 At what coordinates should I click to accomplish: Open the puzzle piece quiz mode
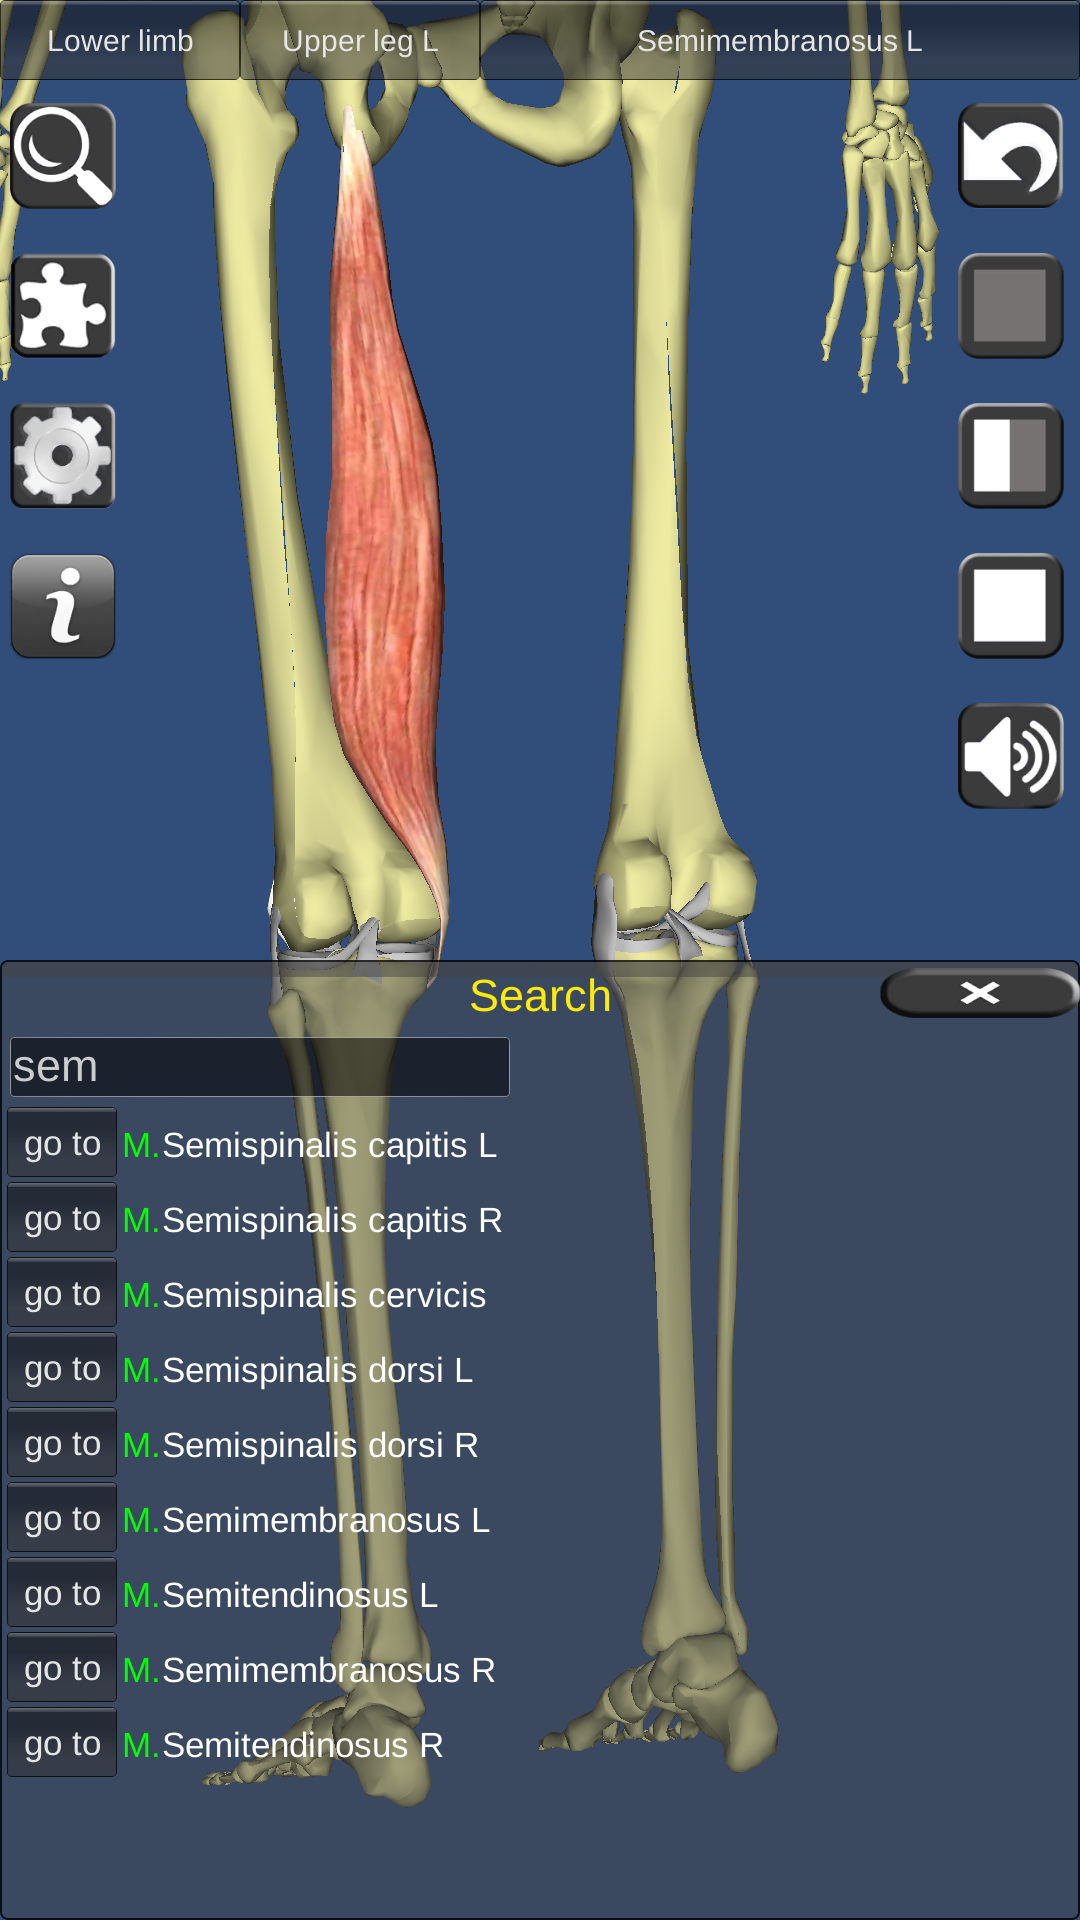pos(63,306)
